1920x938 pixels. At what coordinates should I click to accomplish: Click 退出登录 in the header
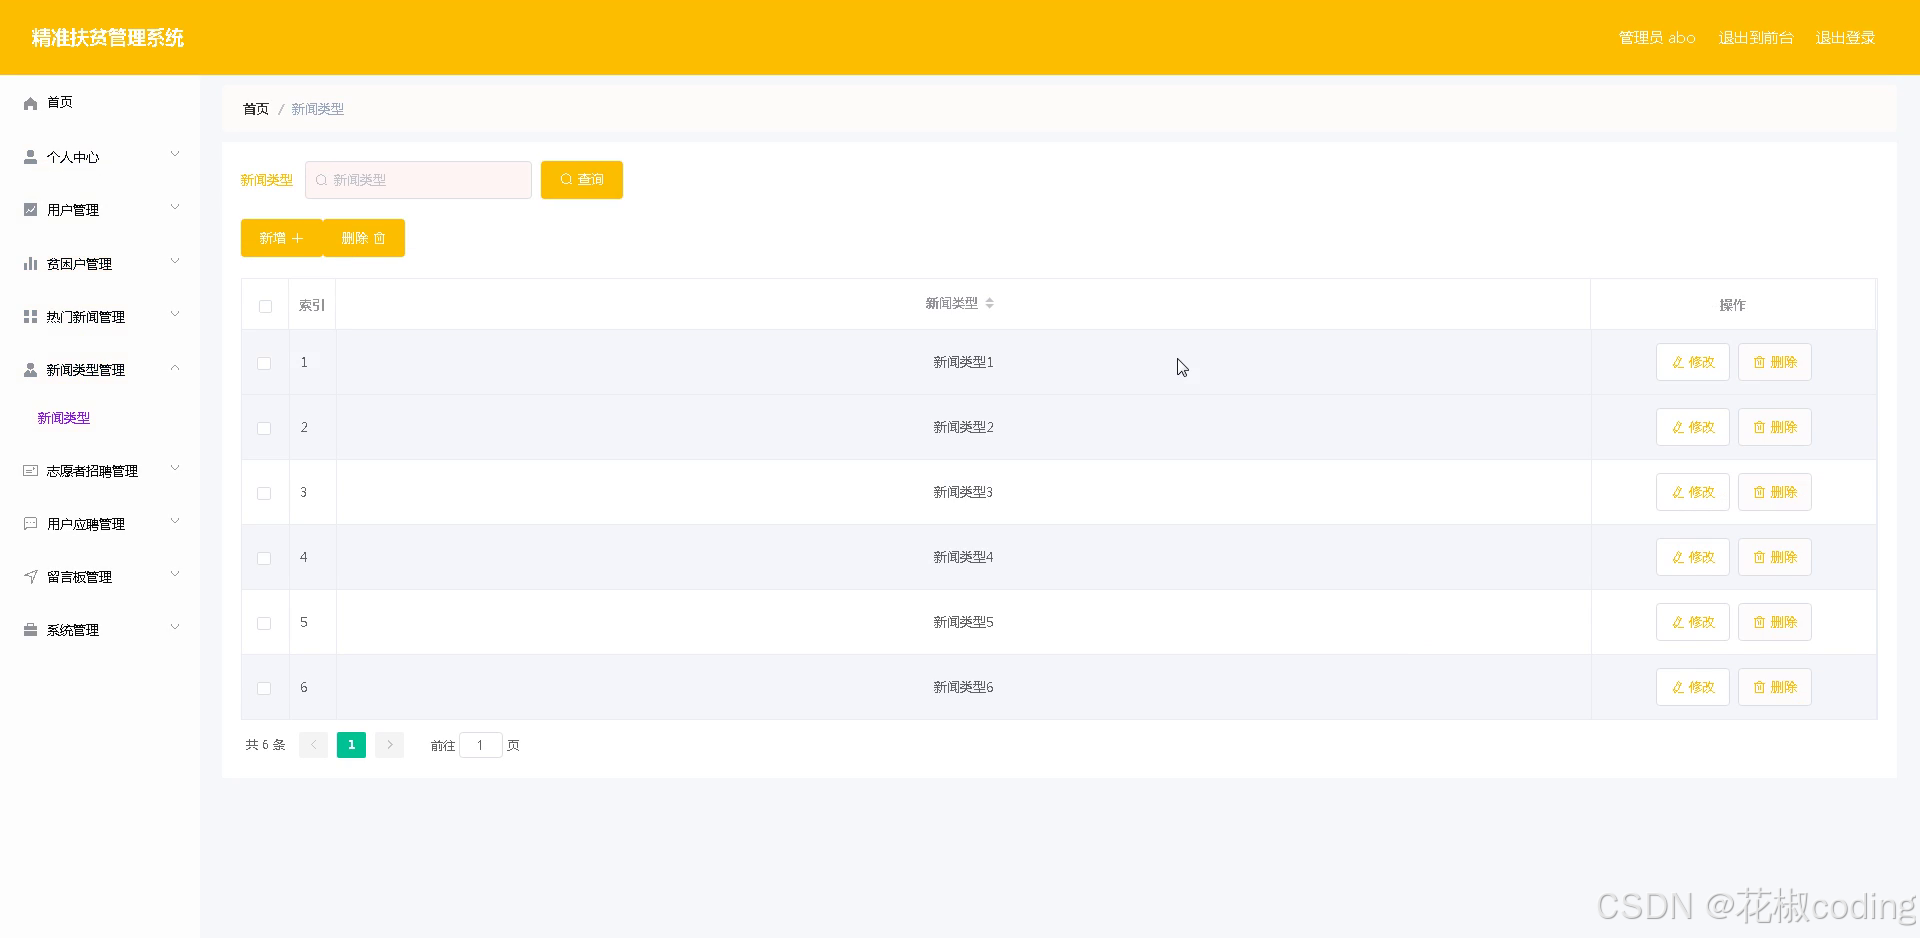tap(1845, 38)
